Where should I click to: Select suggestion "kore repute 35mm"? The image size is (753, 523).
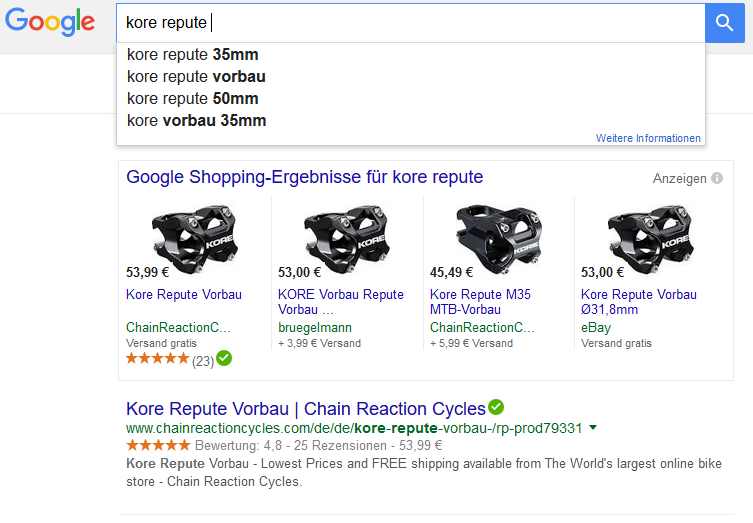pyautogui.click(x=192, y=55)
